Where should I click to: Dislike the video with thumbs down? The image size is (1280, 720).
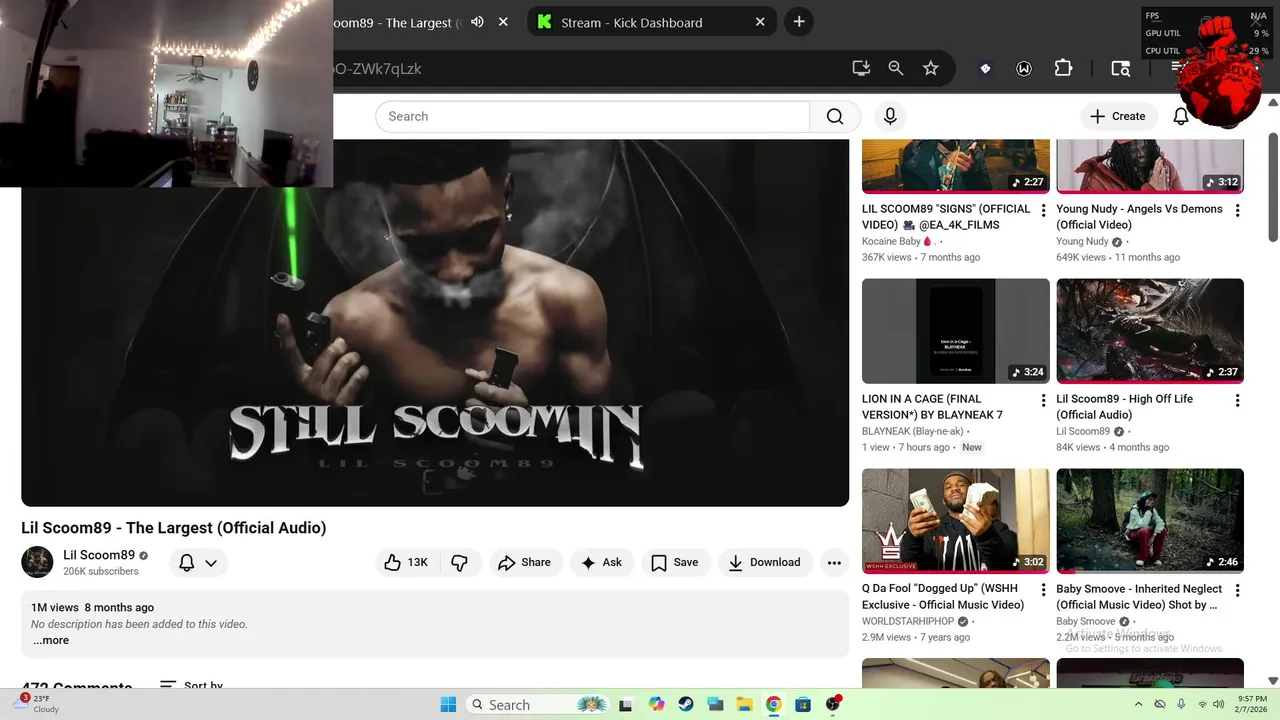click(460, 562)
